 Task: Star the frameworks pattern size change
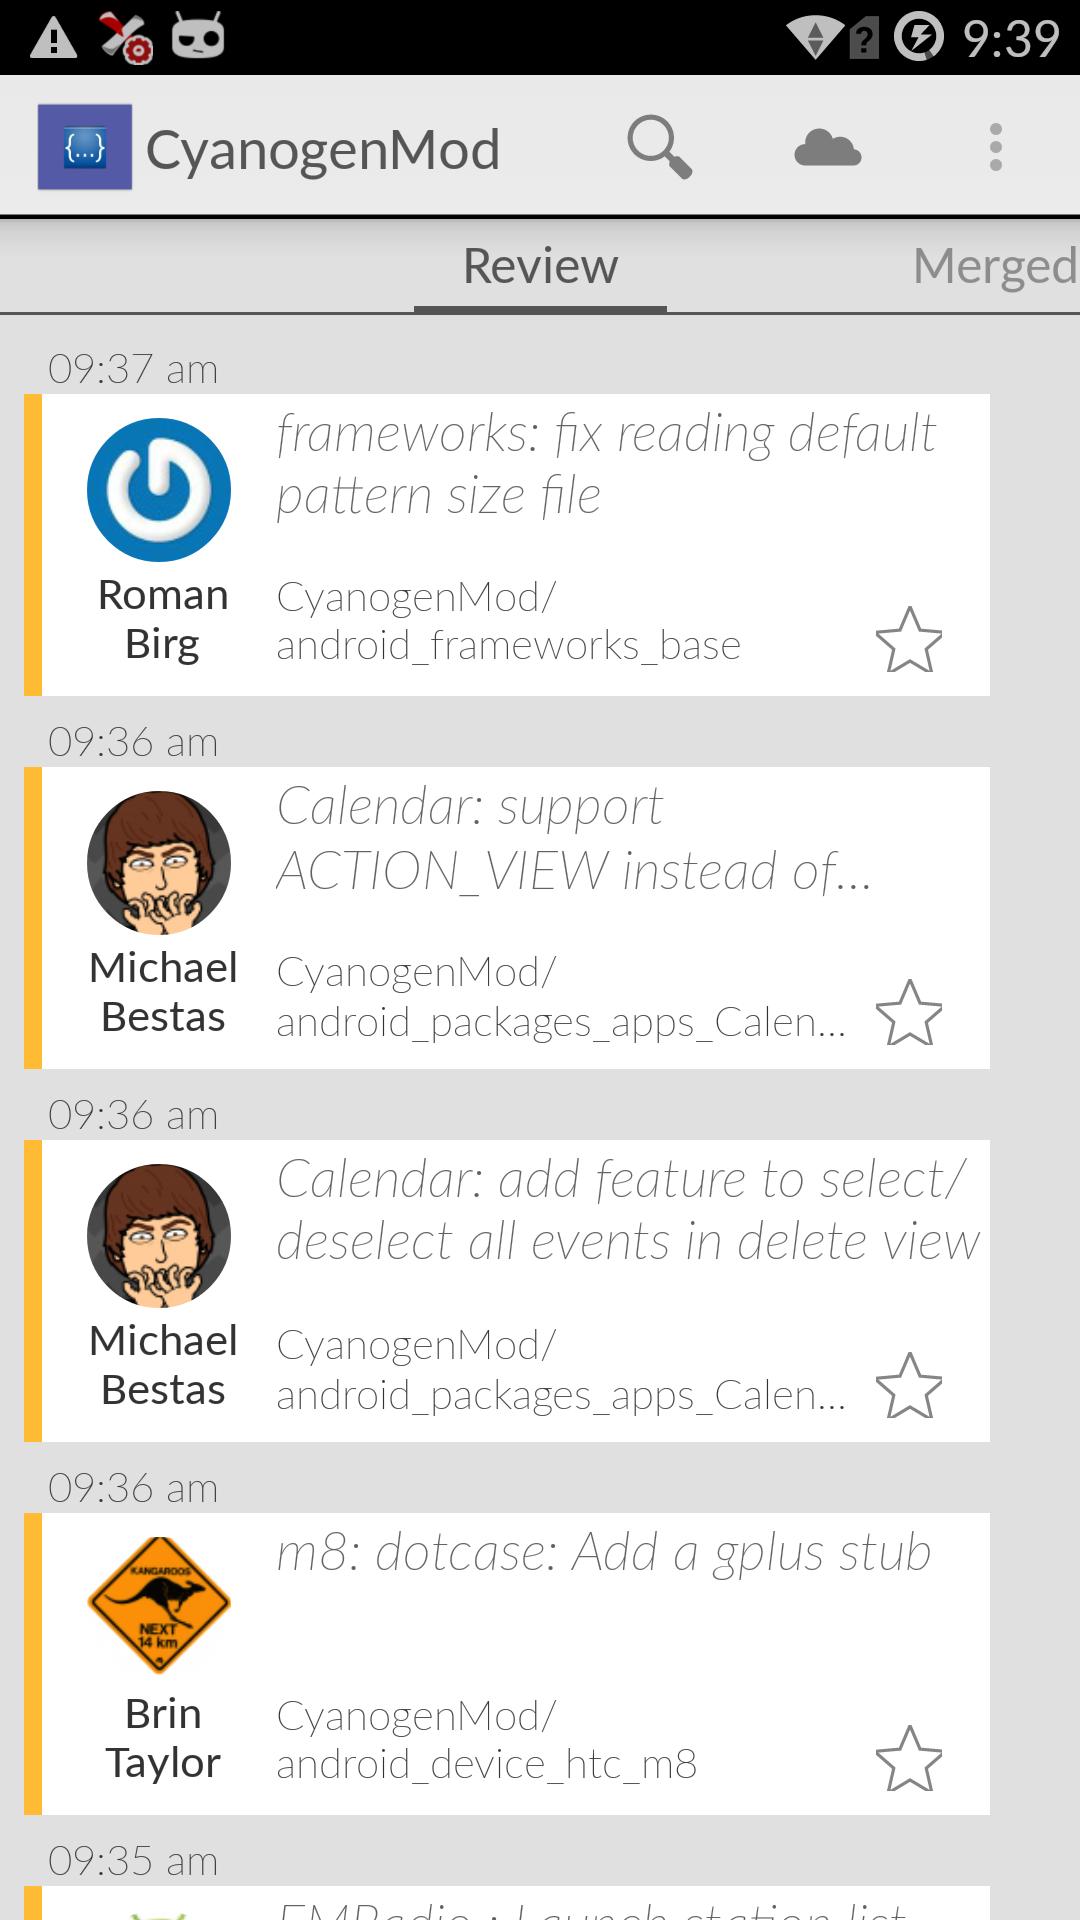click(x=909, y=640)
